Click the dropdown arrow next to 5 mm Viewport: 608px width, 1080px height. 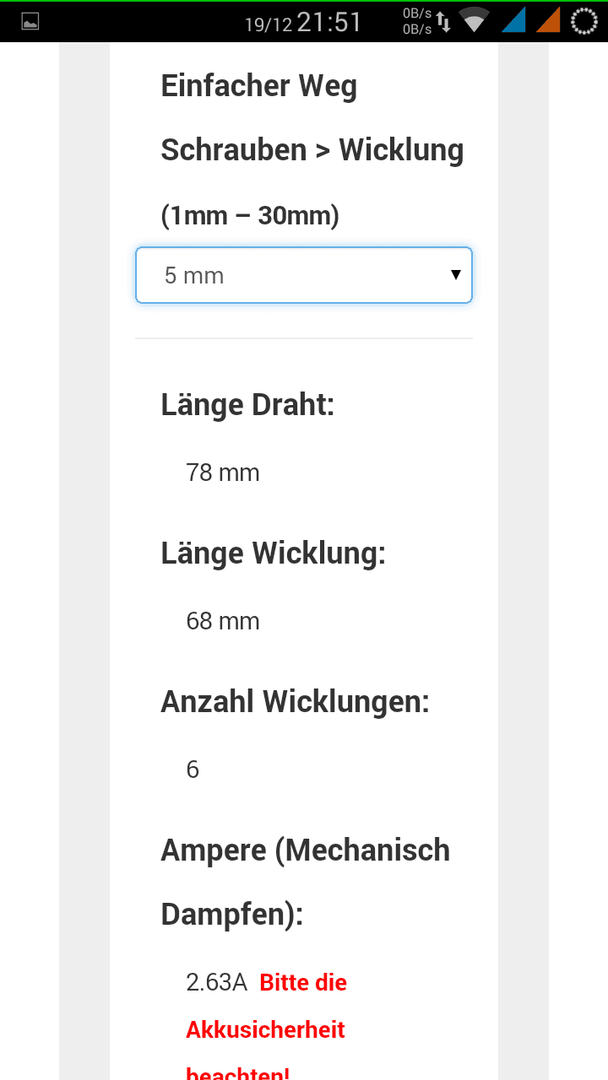(x=455, y=275)
